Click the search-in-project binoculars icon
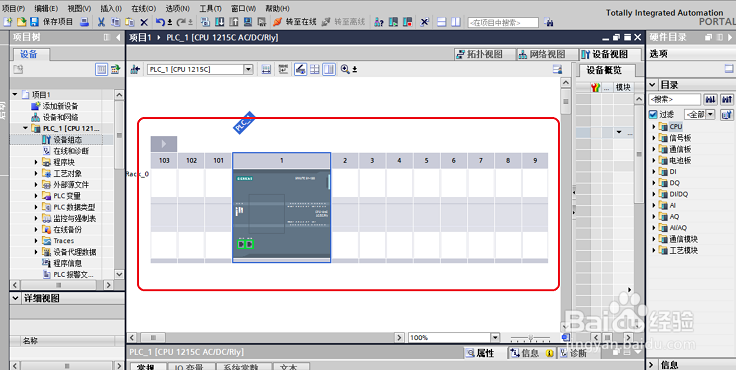The image size is (736, 370). tap(548, 22)
